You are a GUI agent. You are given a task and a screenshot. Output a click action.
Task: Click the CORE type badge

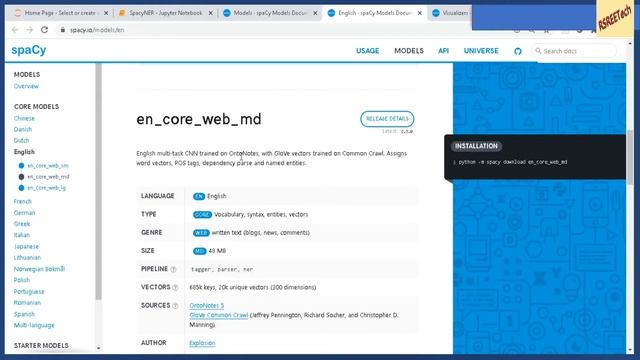click(202, 215)
